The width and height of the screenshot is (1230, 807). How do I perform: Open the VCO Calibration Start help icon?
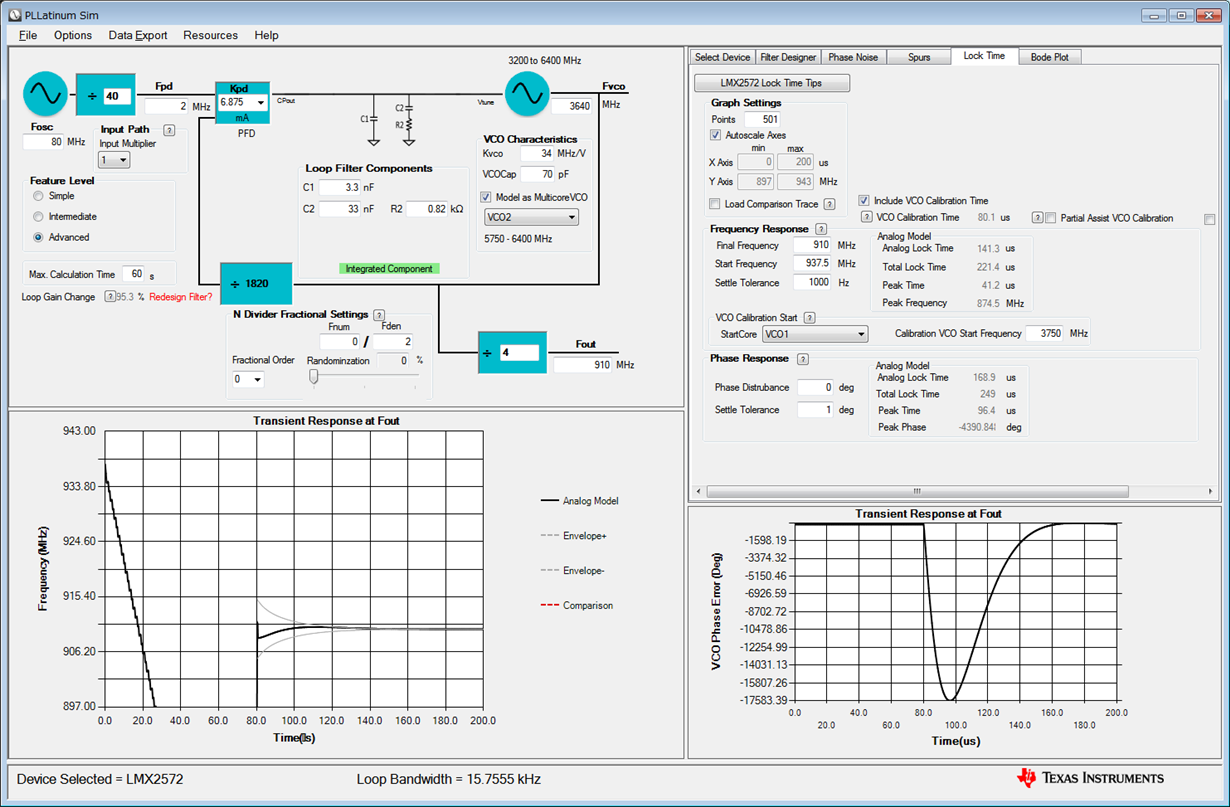coord(810,318)
